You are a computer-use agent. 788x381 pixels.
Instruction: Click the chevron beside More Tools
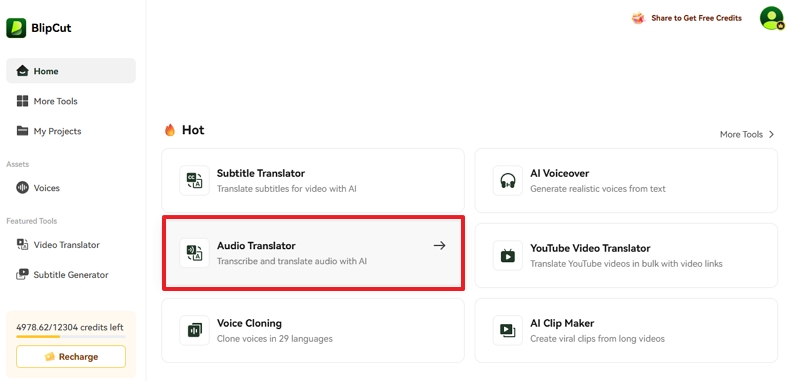(772, 134)
